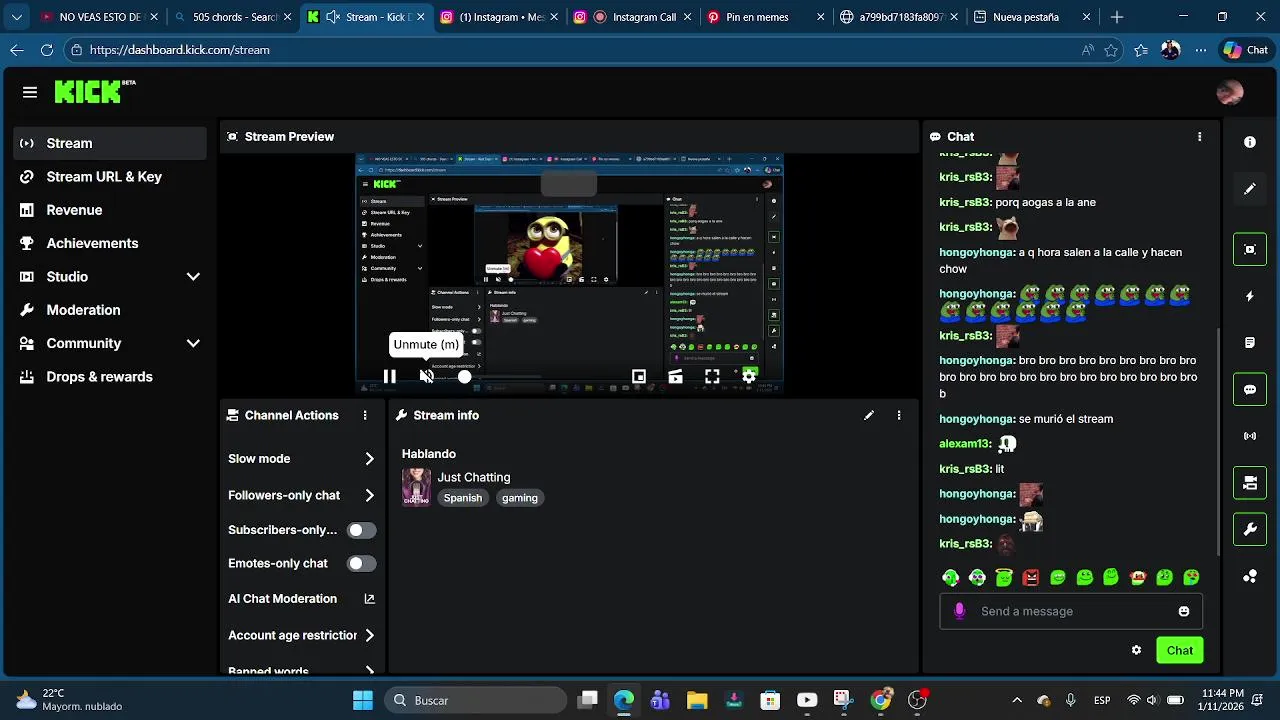Viewport: 1280px width, 720px height.
Task: Click the pencil icon in right sidebar
Action: point(1250,189)
